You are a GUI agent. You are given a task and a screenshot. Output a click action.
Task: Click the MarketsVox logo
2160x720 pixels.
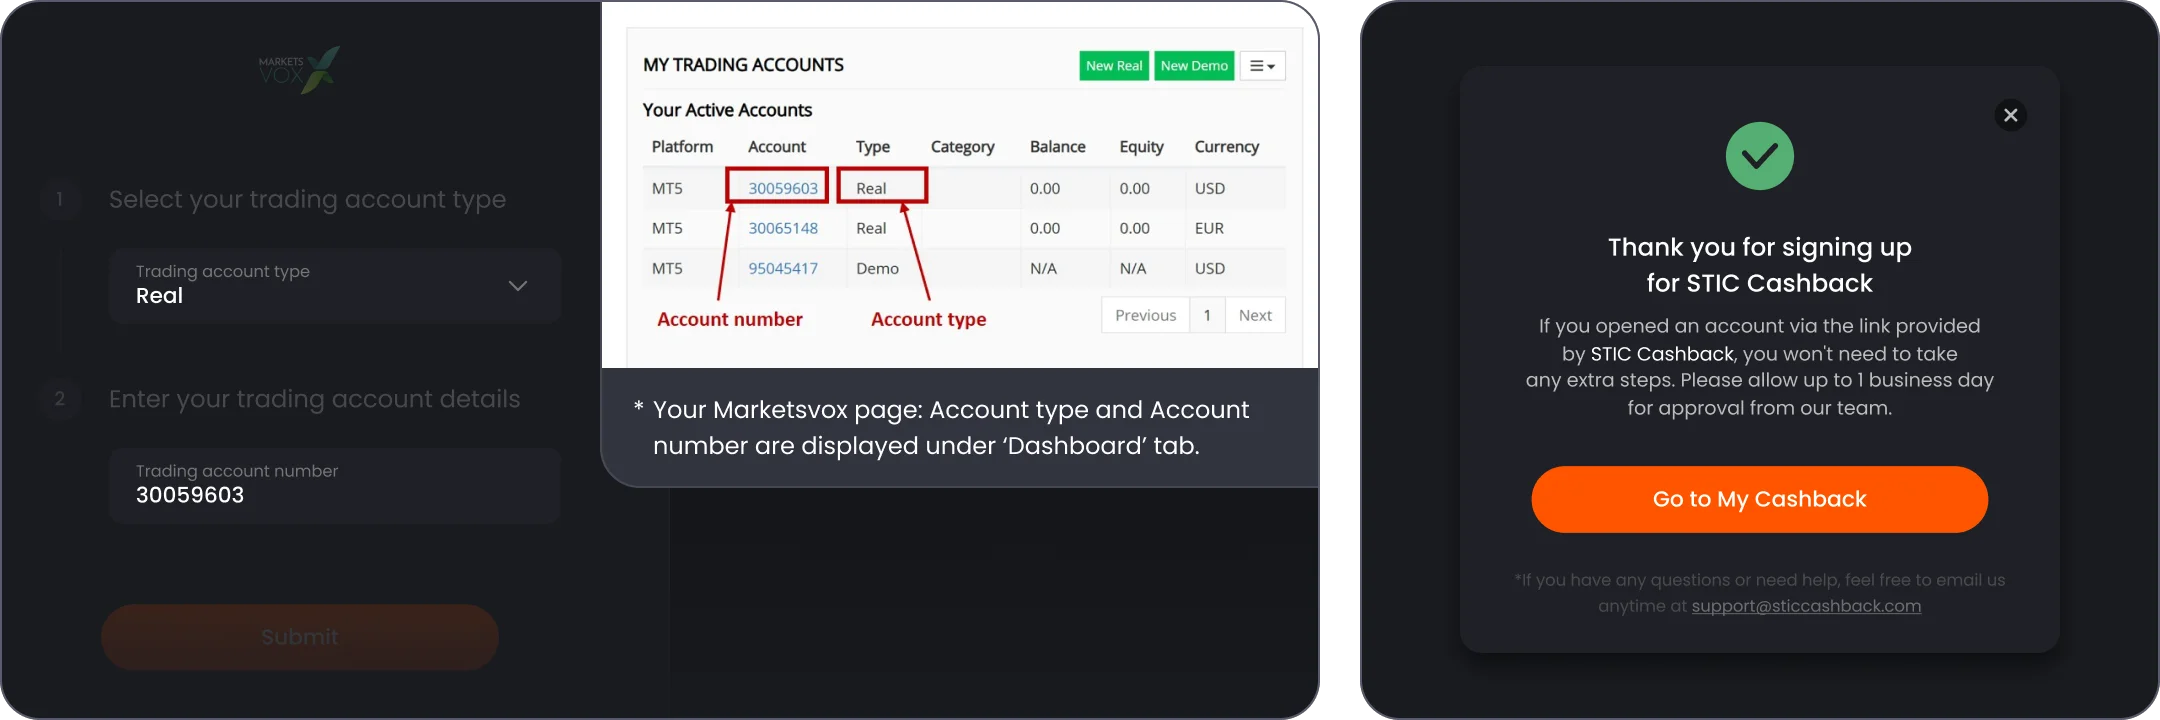coord(299,70)
